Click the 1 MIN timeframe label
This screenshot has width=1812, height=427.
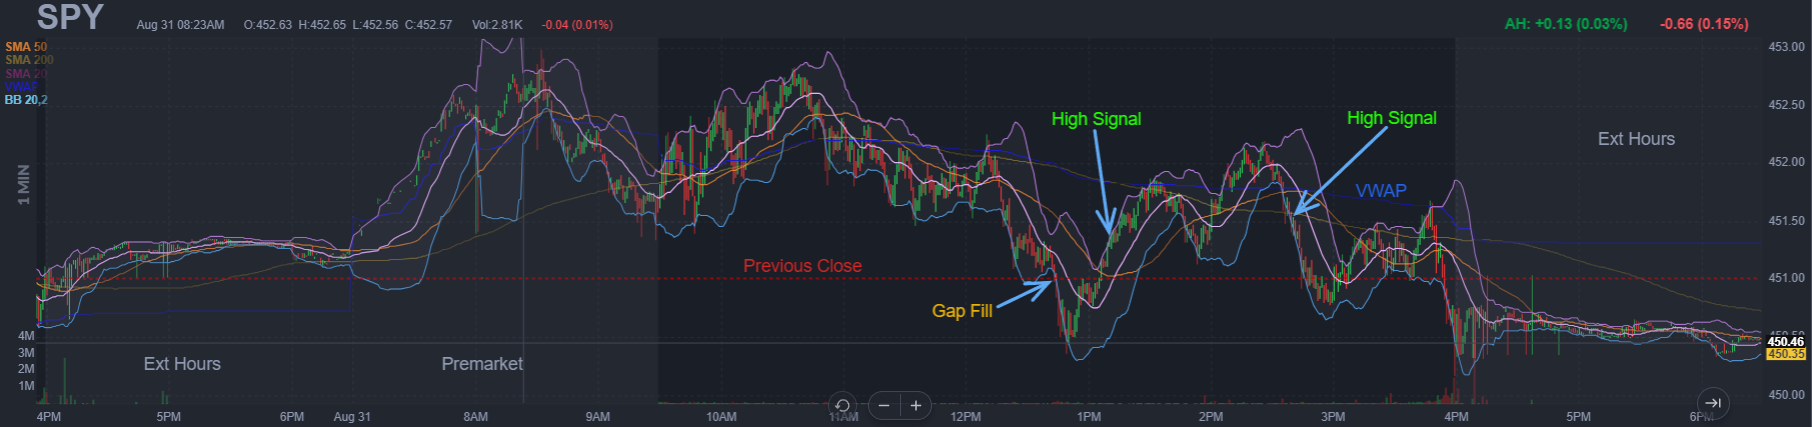(x=23, y=185)
